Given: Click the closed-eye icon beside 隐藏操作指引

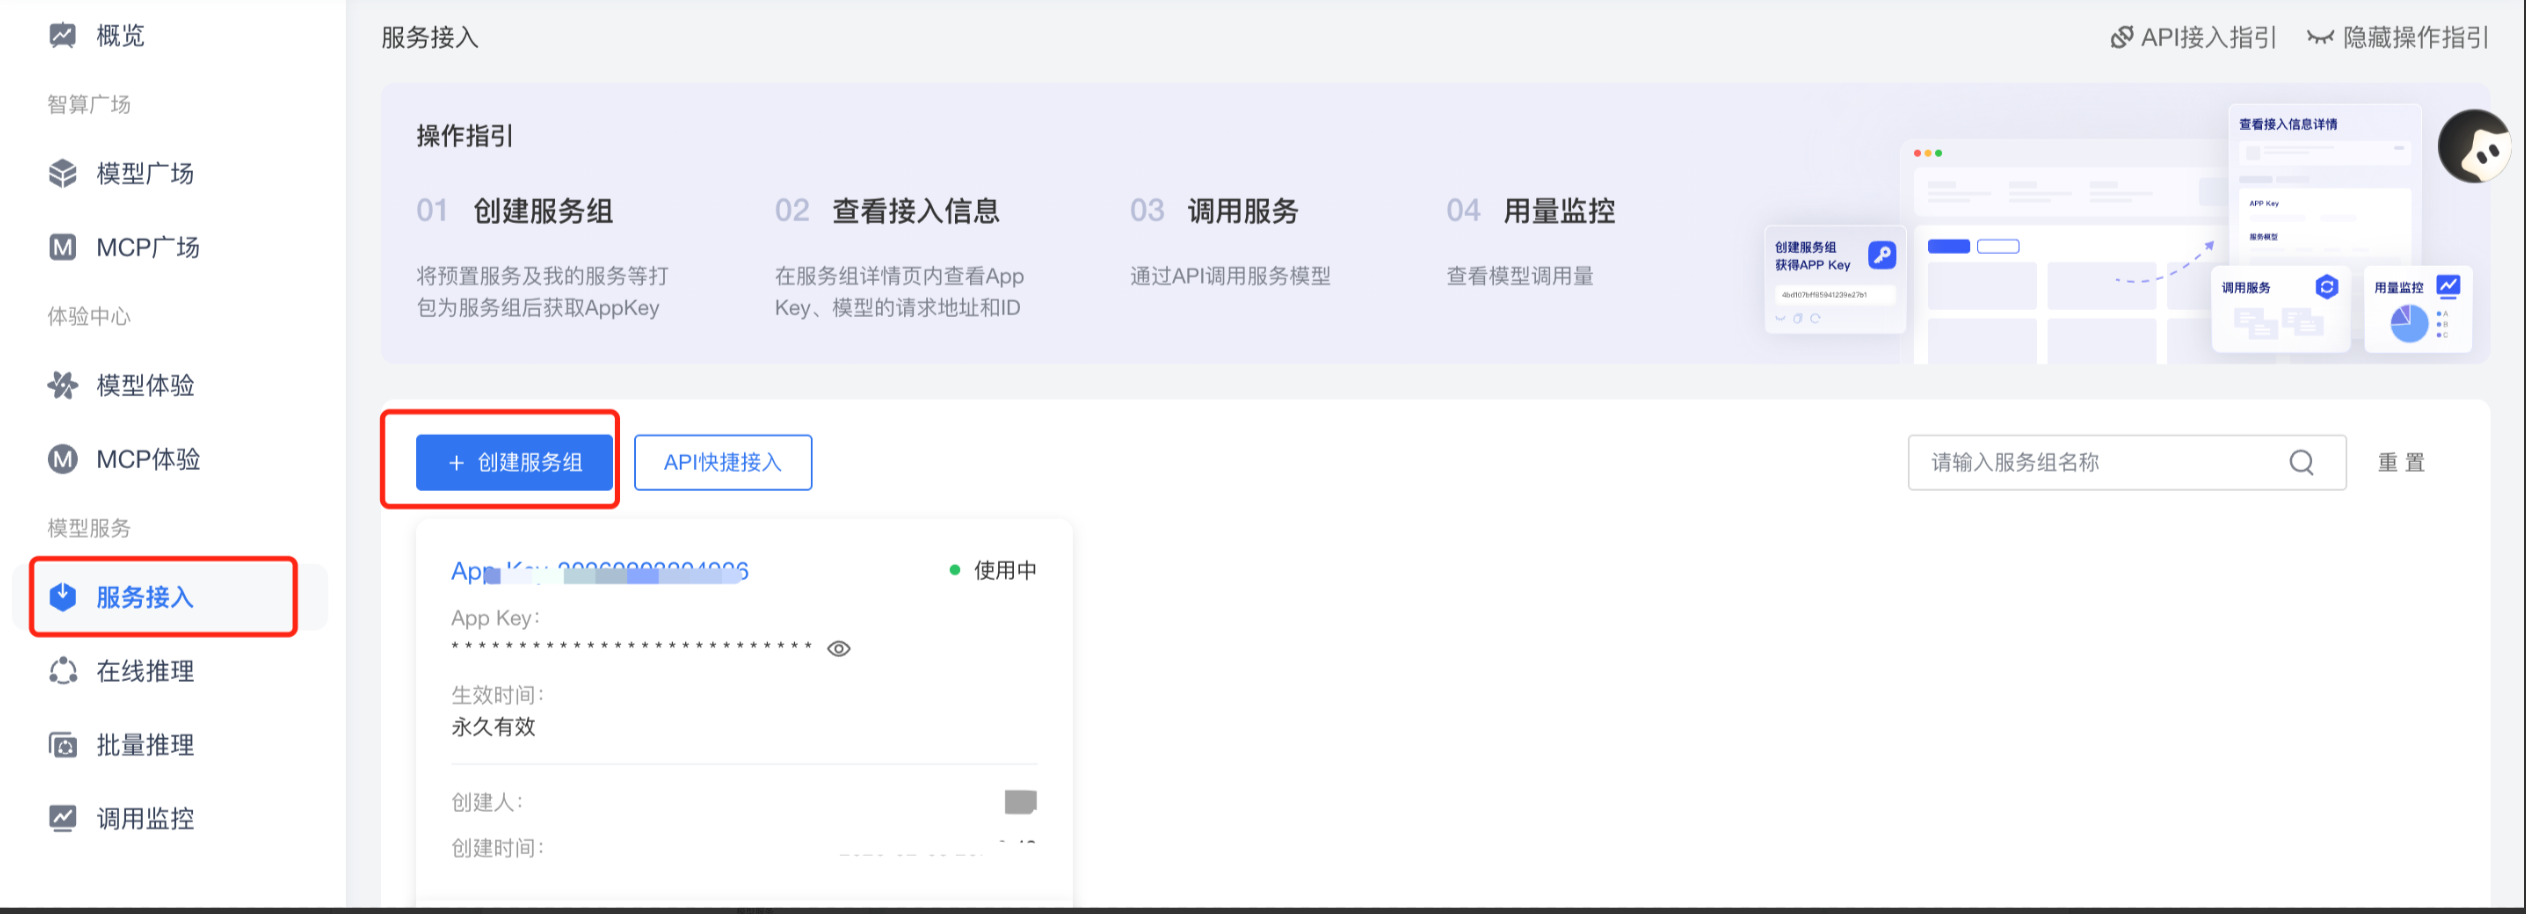Looking at the screenshot, I should point(2320,38).
